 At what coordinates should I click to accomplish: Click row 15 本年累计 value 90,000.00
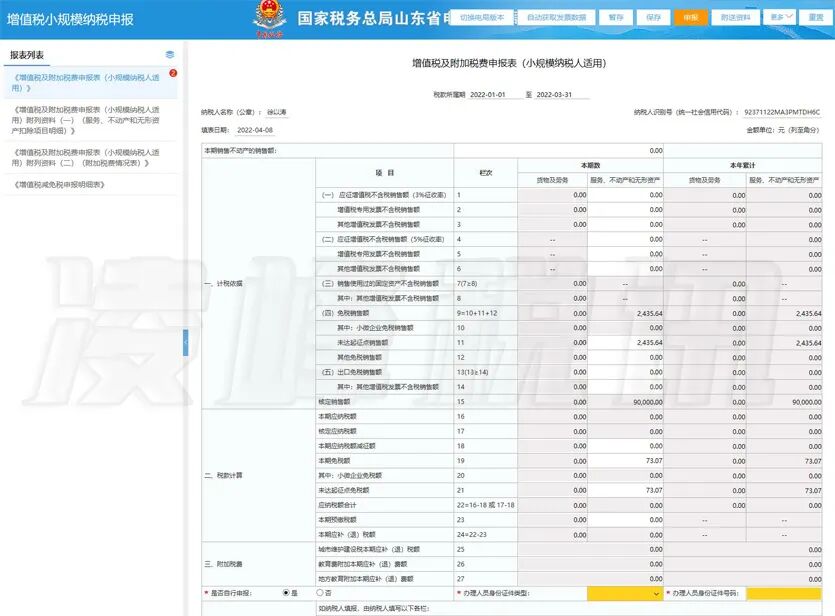point(784,402)
